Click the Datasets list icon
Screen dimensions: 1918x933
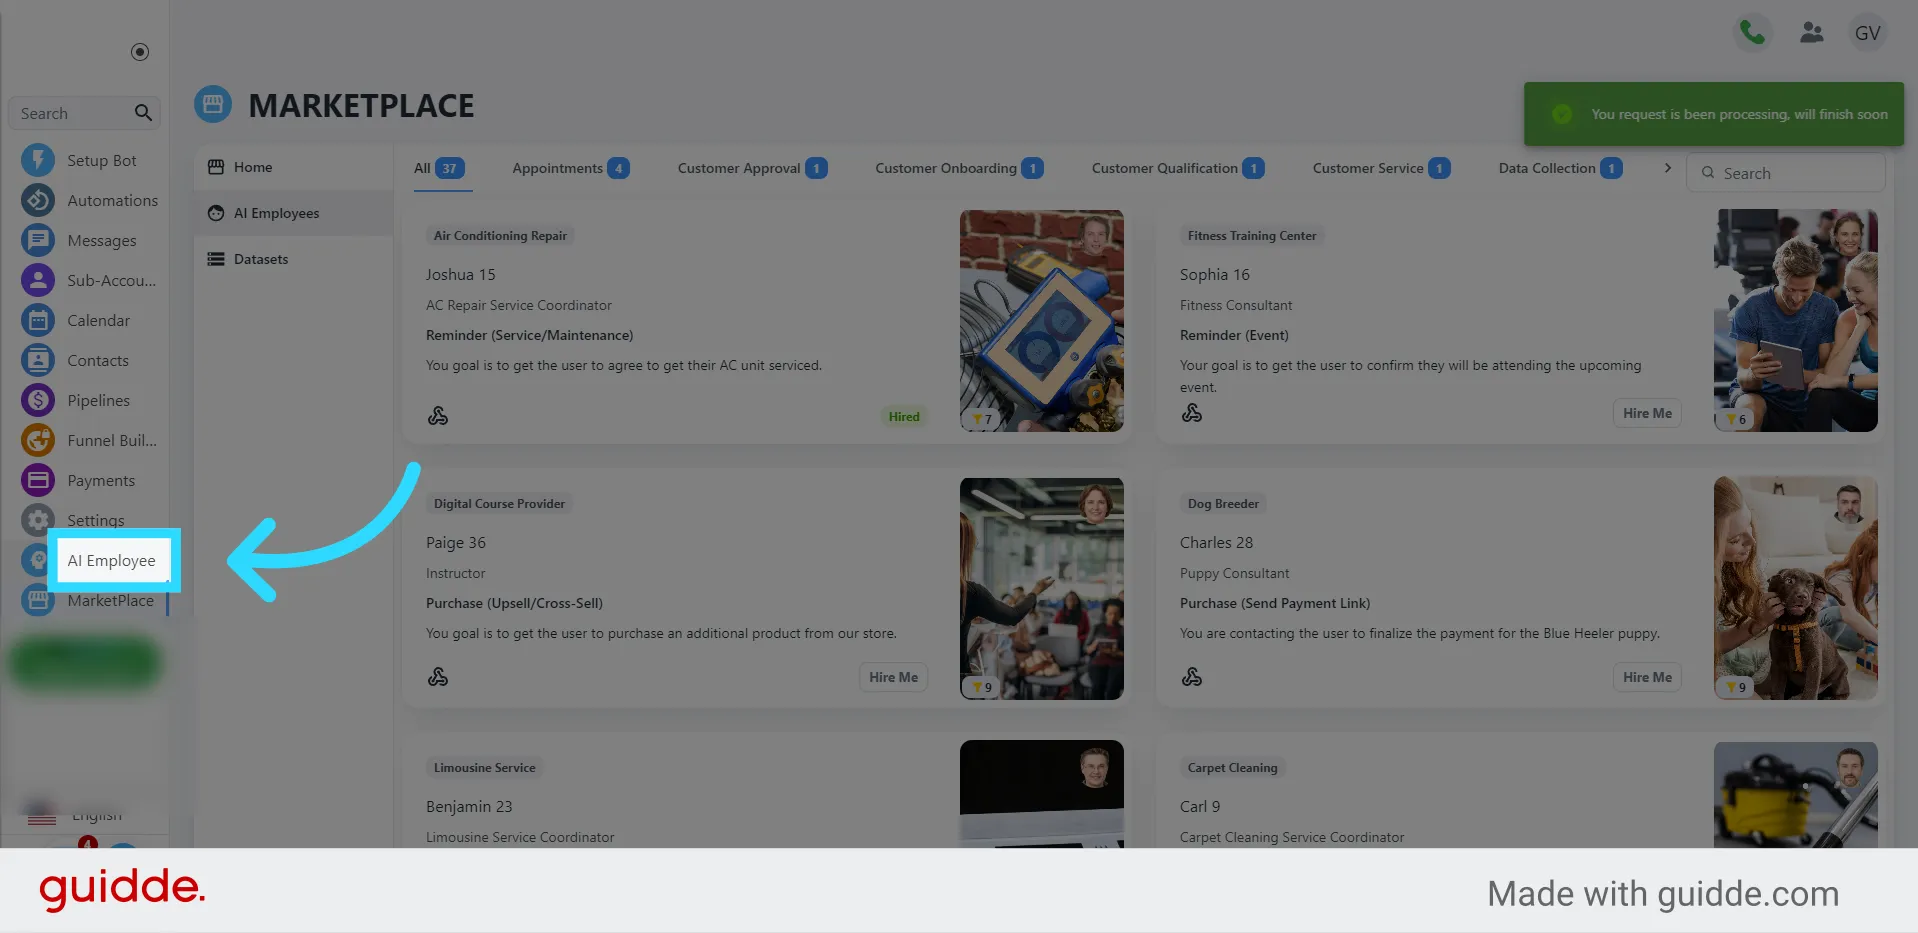[216, 259]
